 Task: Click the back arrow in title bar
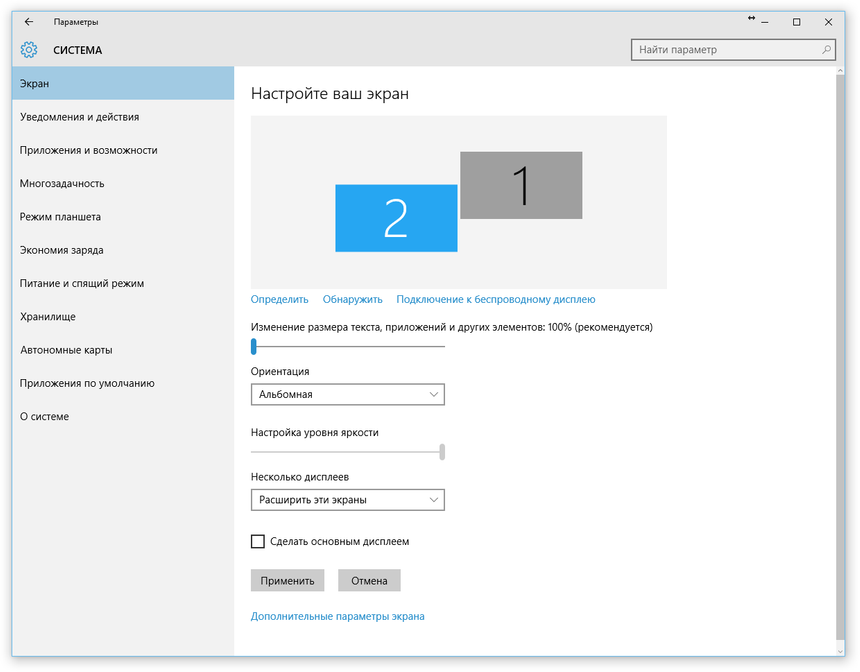point(28,21)
